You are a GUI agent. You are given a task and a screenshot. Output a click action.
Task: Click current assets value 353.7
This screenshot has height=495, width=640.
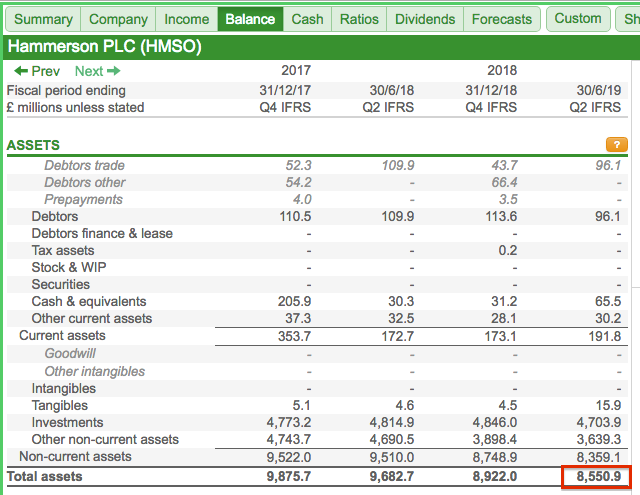294,336
